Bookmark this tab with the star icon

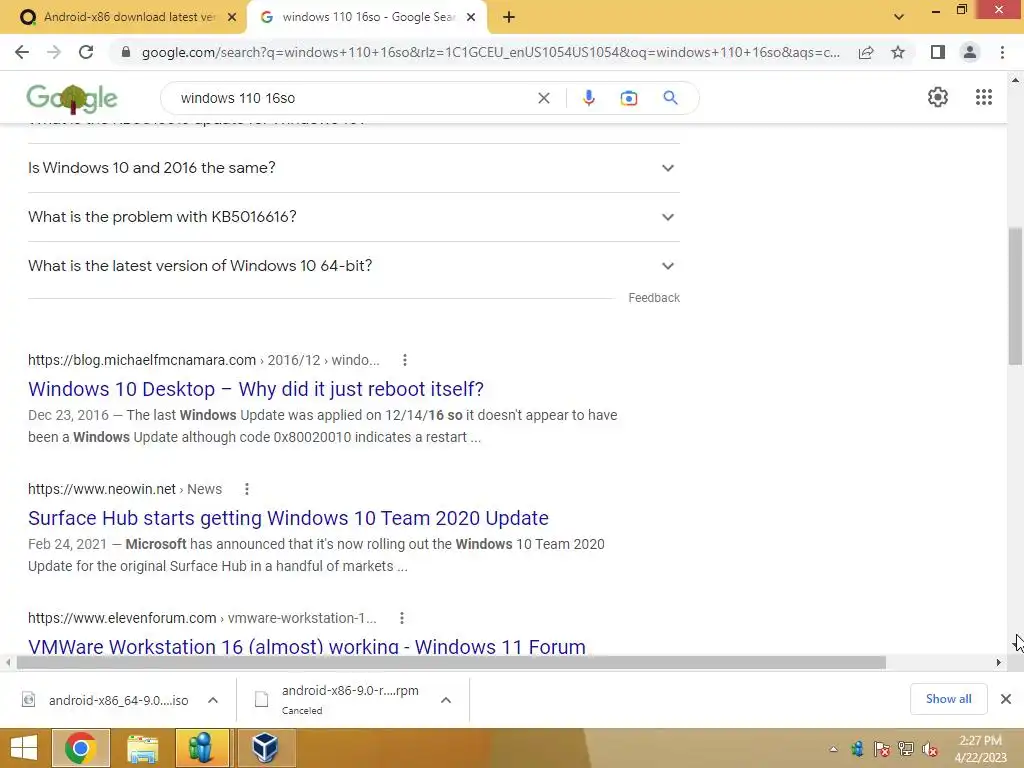tap(898, 52)
